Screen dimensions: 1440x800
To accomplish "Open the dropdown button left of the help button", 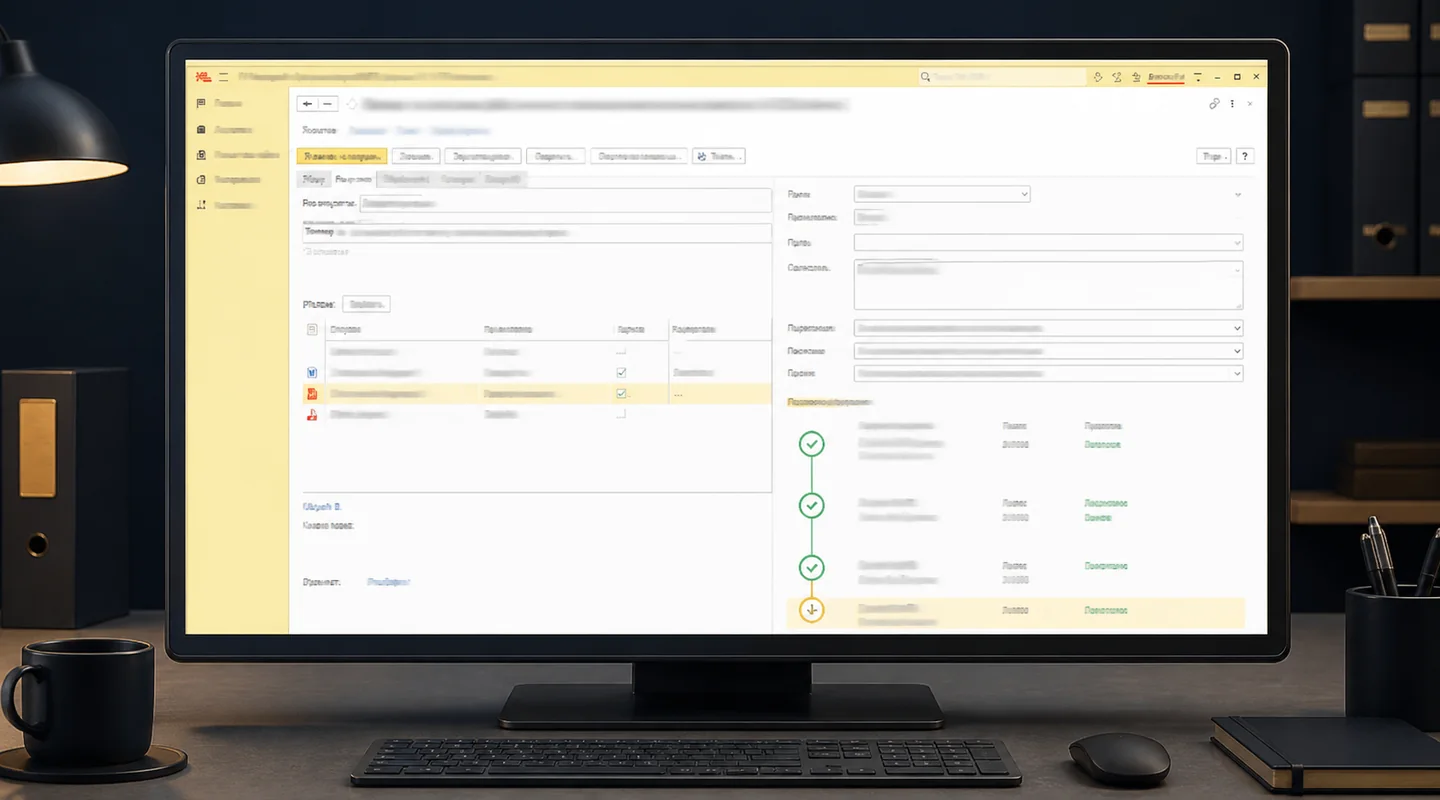I will pyautogui.click(x=1213, y=156).
